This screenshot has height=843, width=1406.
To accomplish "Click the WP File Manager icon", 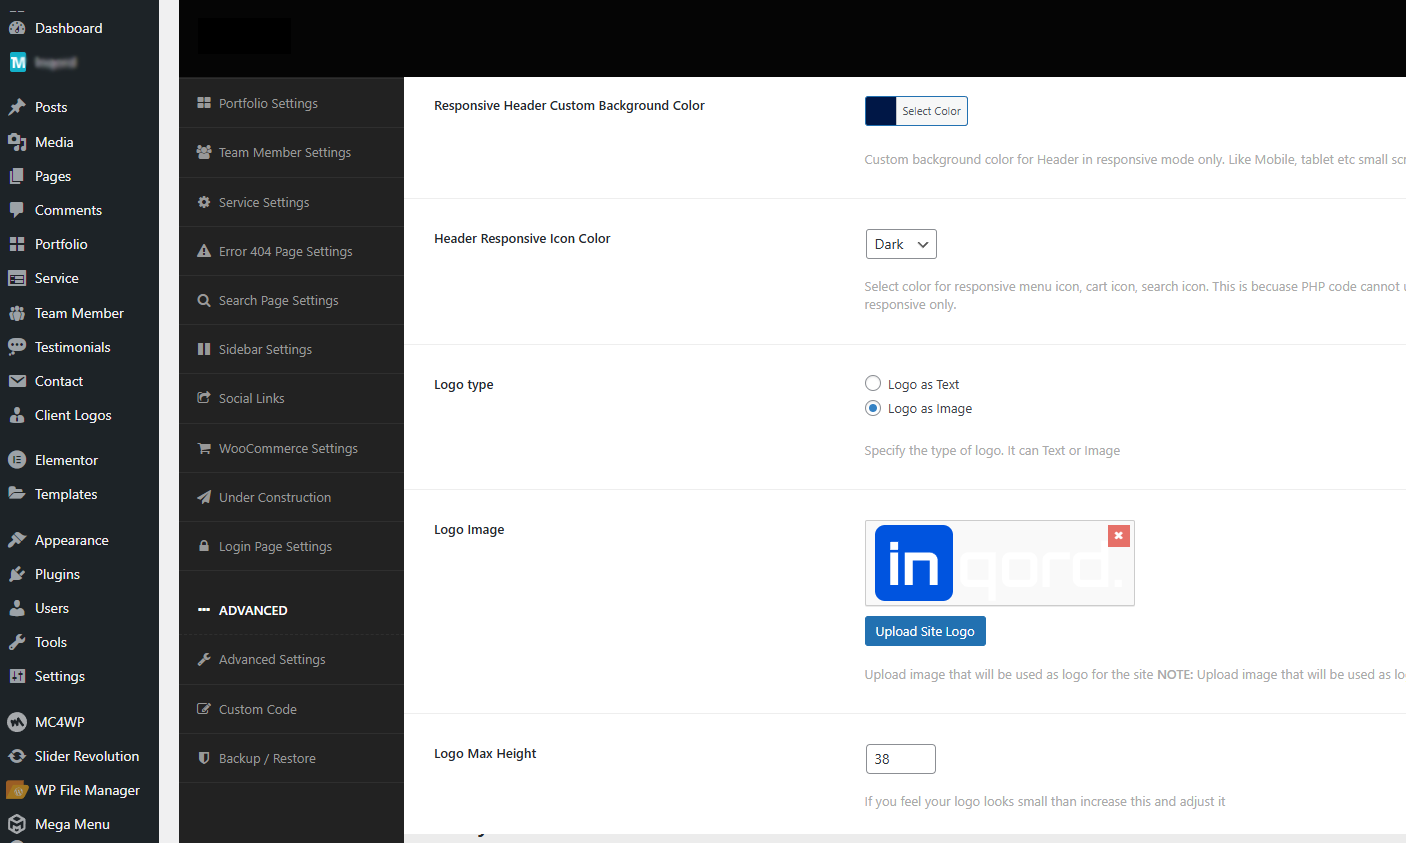I will [17, 790].
